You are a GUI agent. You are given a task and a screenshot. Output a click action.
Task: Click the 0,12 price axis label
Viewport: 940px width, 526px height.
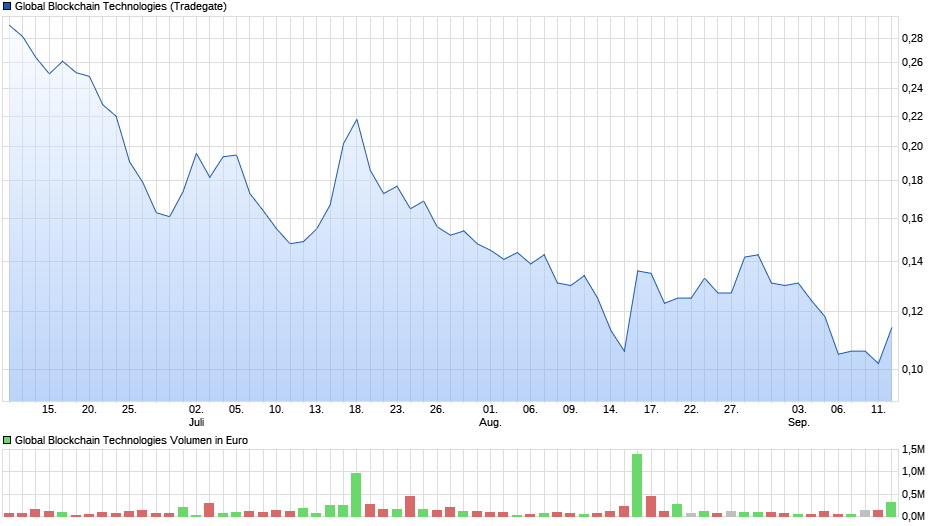(912, 311)
